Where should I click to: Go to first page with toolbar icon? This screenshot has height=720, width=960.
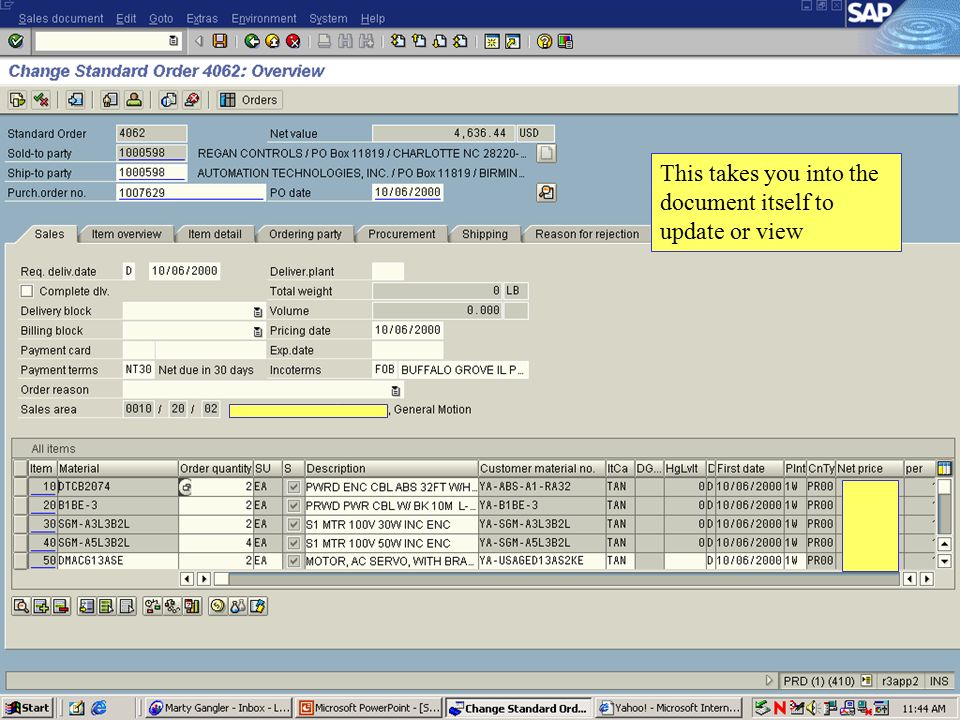click(398, 41)
